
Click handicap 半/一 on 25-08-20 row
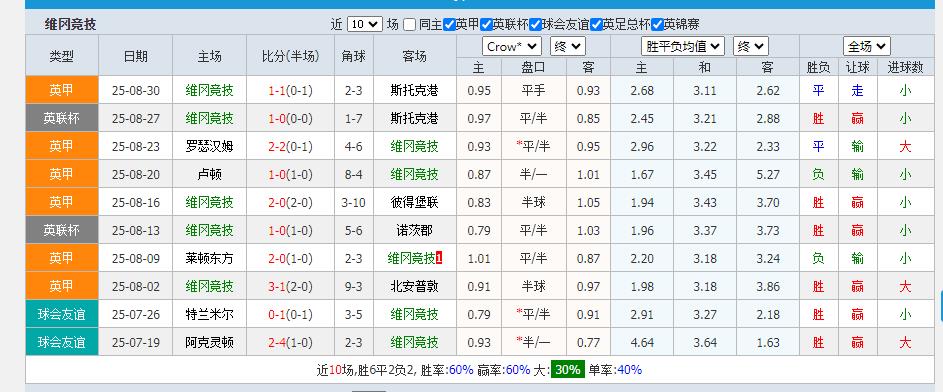coord(535,174)
